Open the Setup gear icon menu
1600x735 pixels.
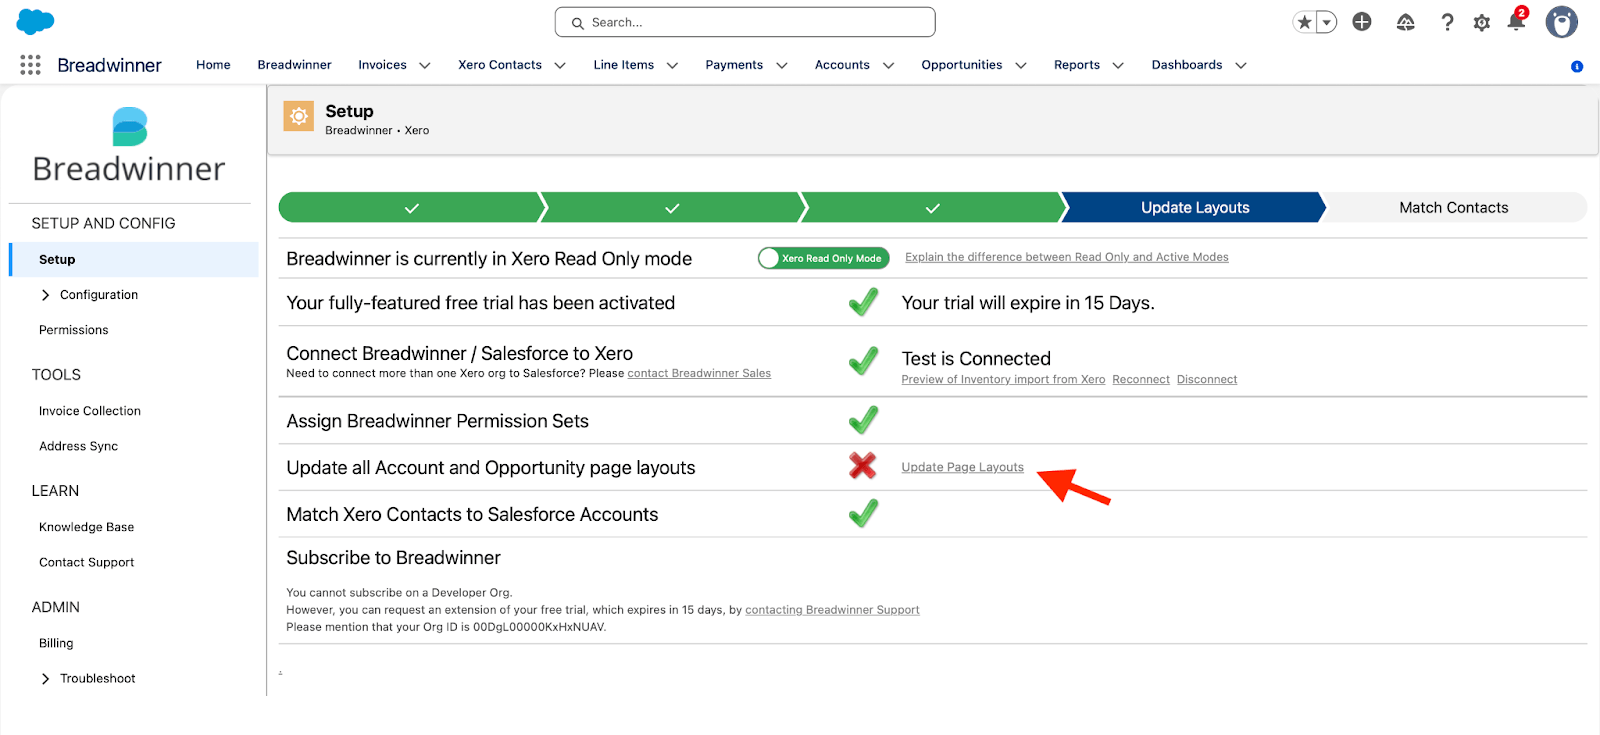pyautogui.click(x=1481, y=22)
